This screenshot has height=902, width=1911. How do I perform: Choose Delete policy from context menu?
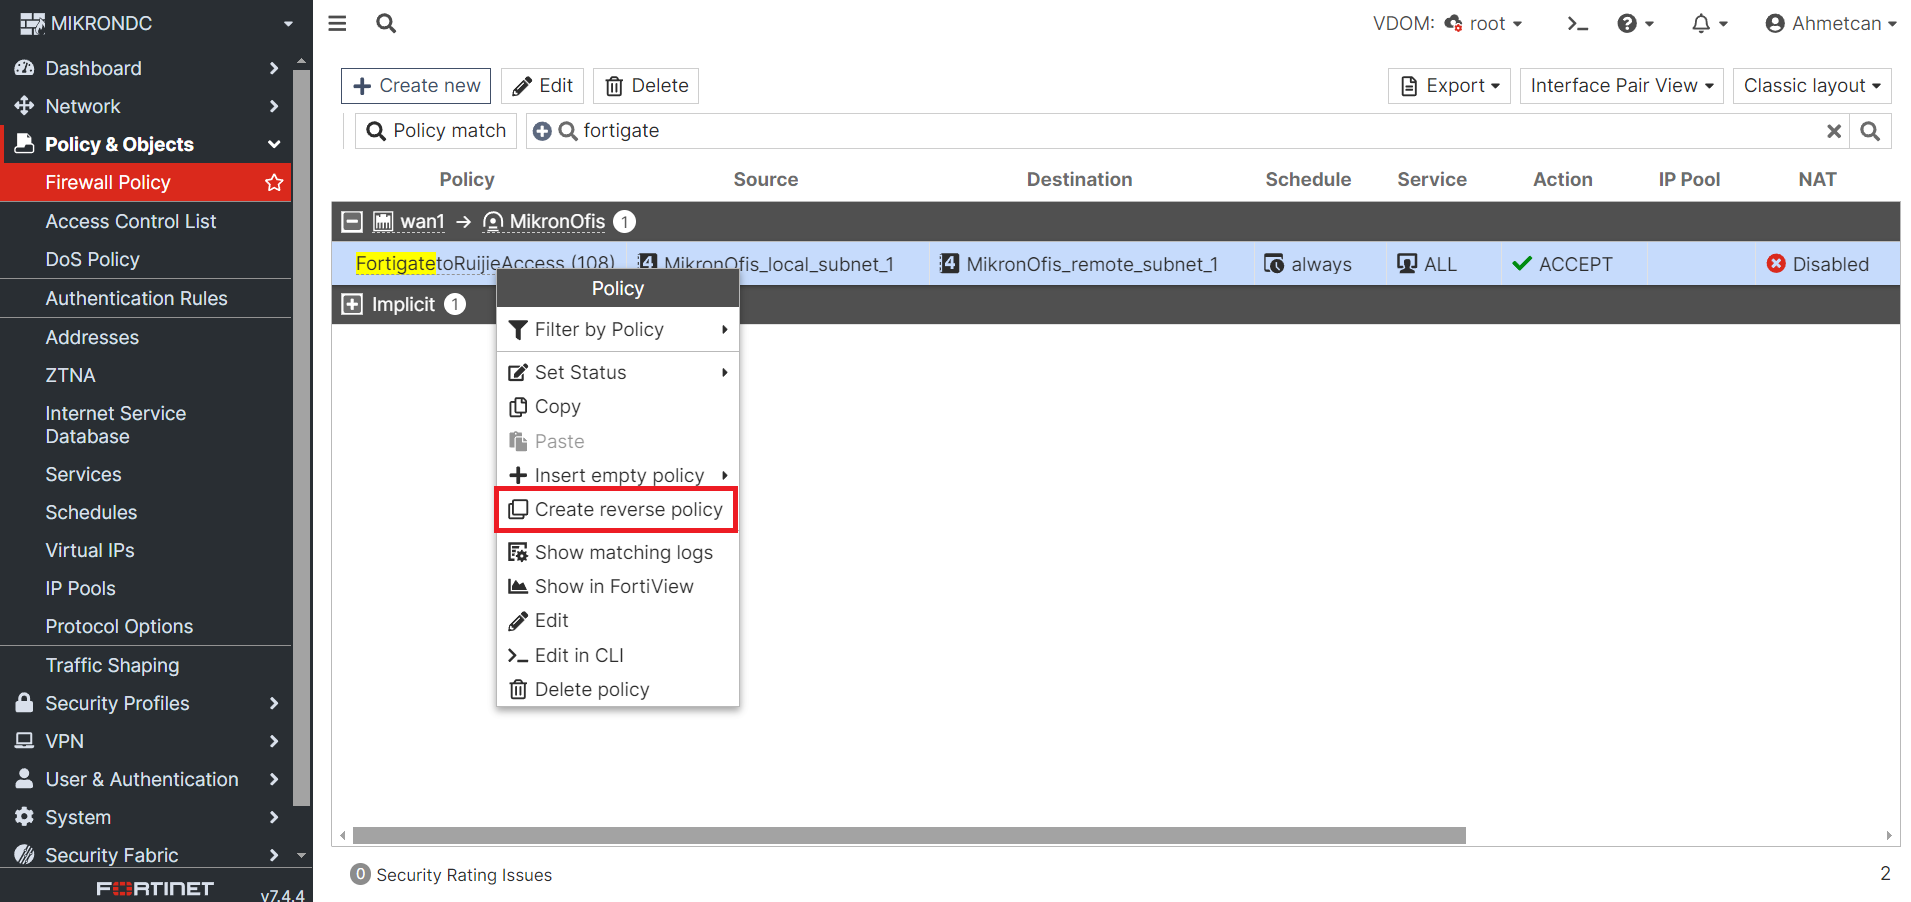click(617, 689)
